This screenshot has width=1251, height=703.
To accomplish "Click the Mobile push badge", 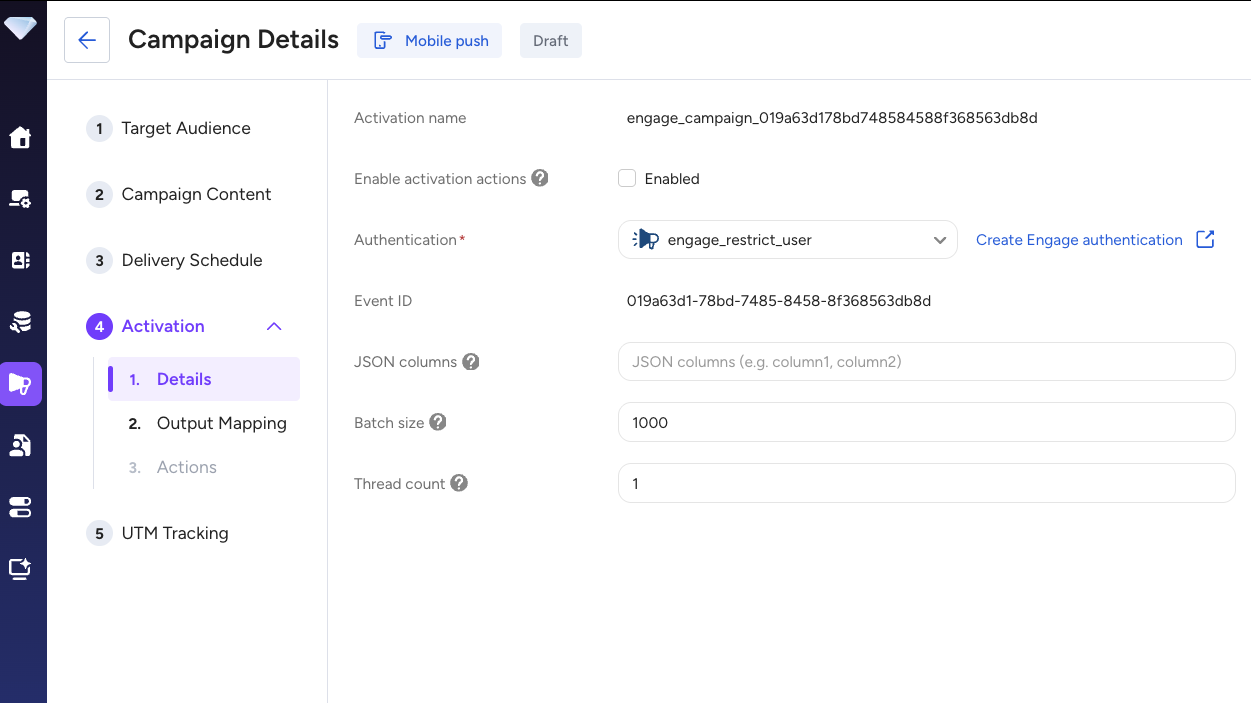I will (430, 41).
